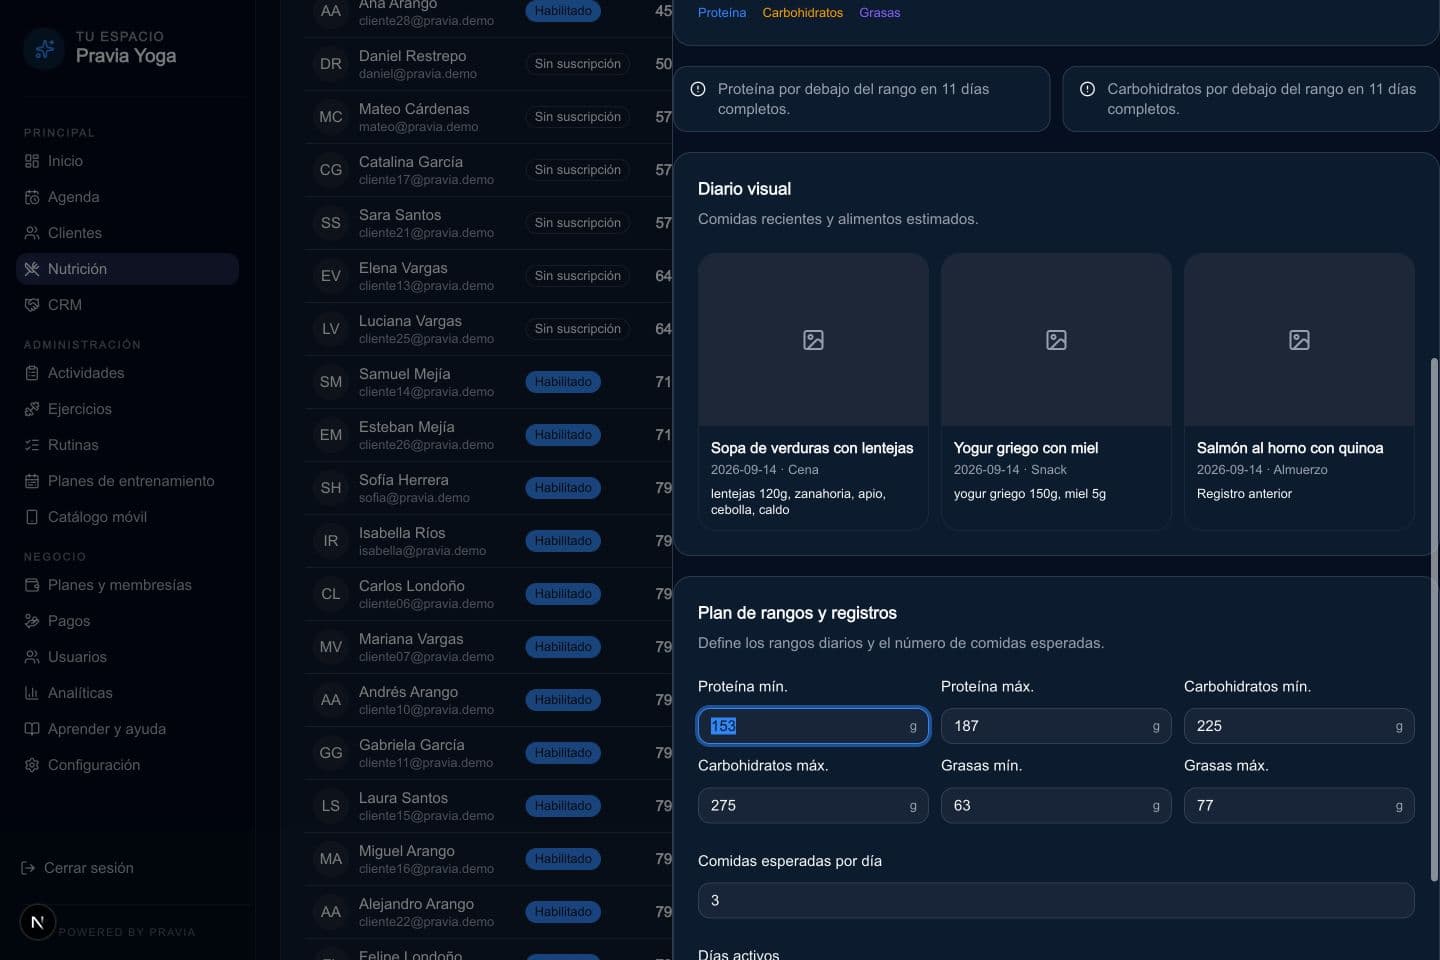Click the Configuración gear icon

click(x=32, y=765)
